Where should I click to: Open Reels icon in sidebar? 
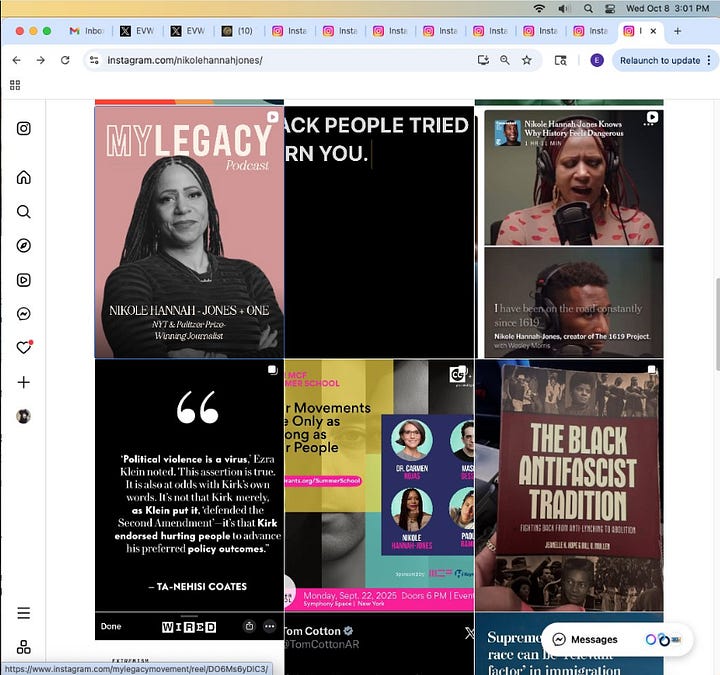click(24, 280)
